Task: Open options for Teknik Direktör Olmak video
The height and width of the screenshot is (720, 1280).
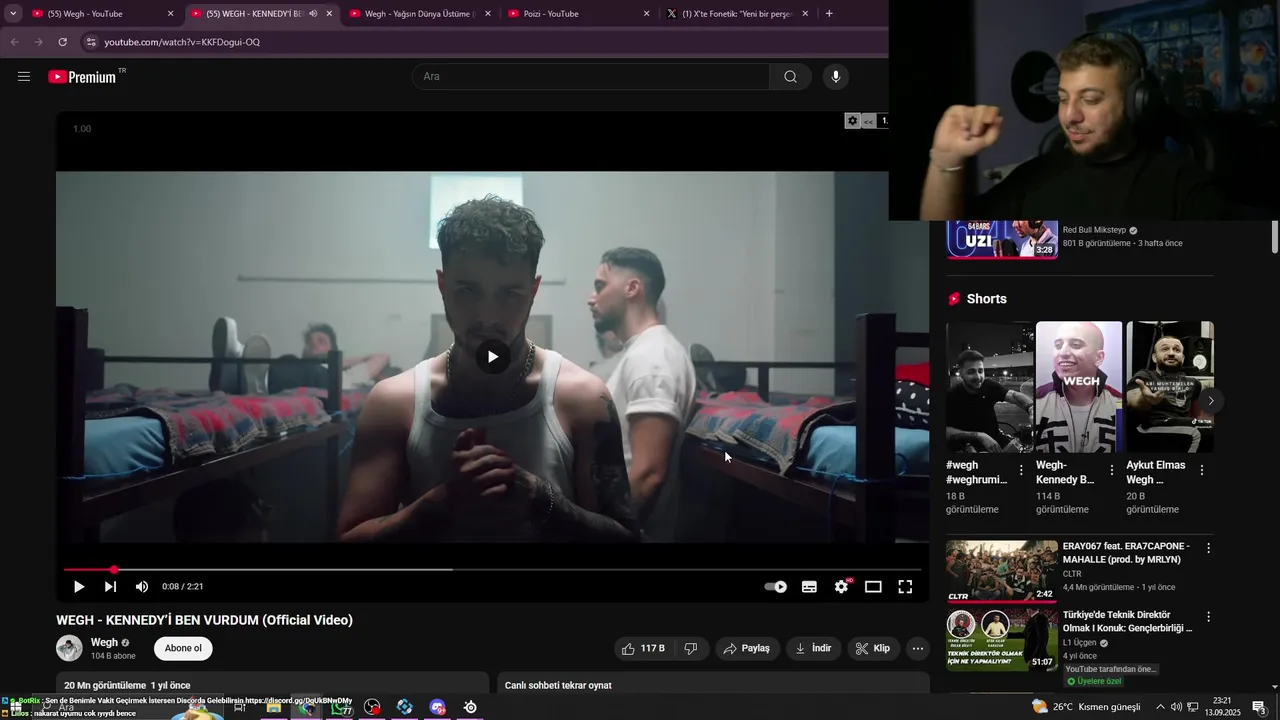Action: coord(1208,617)
